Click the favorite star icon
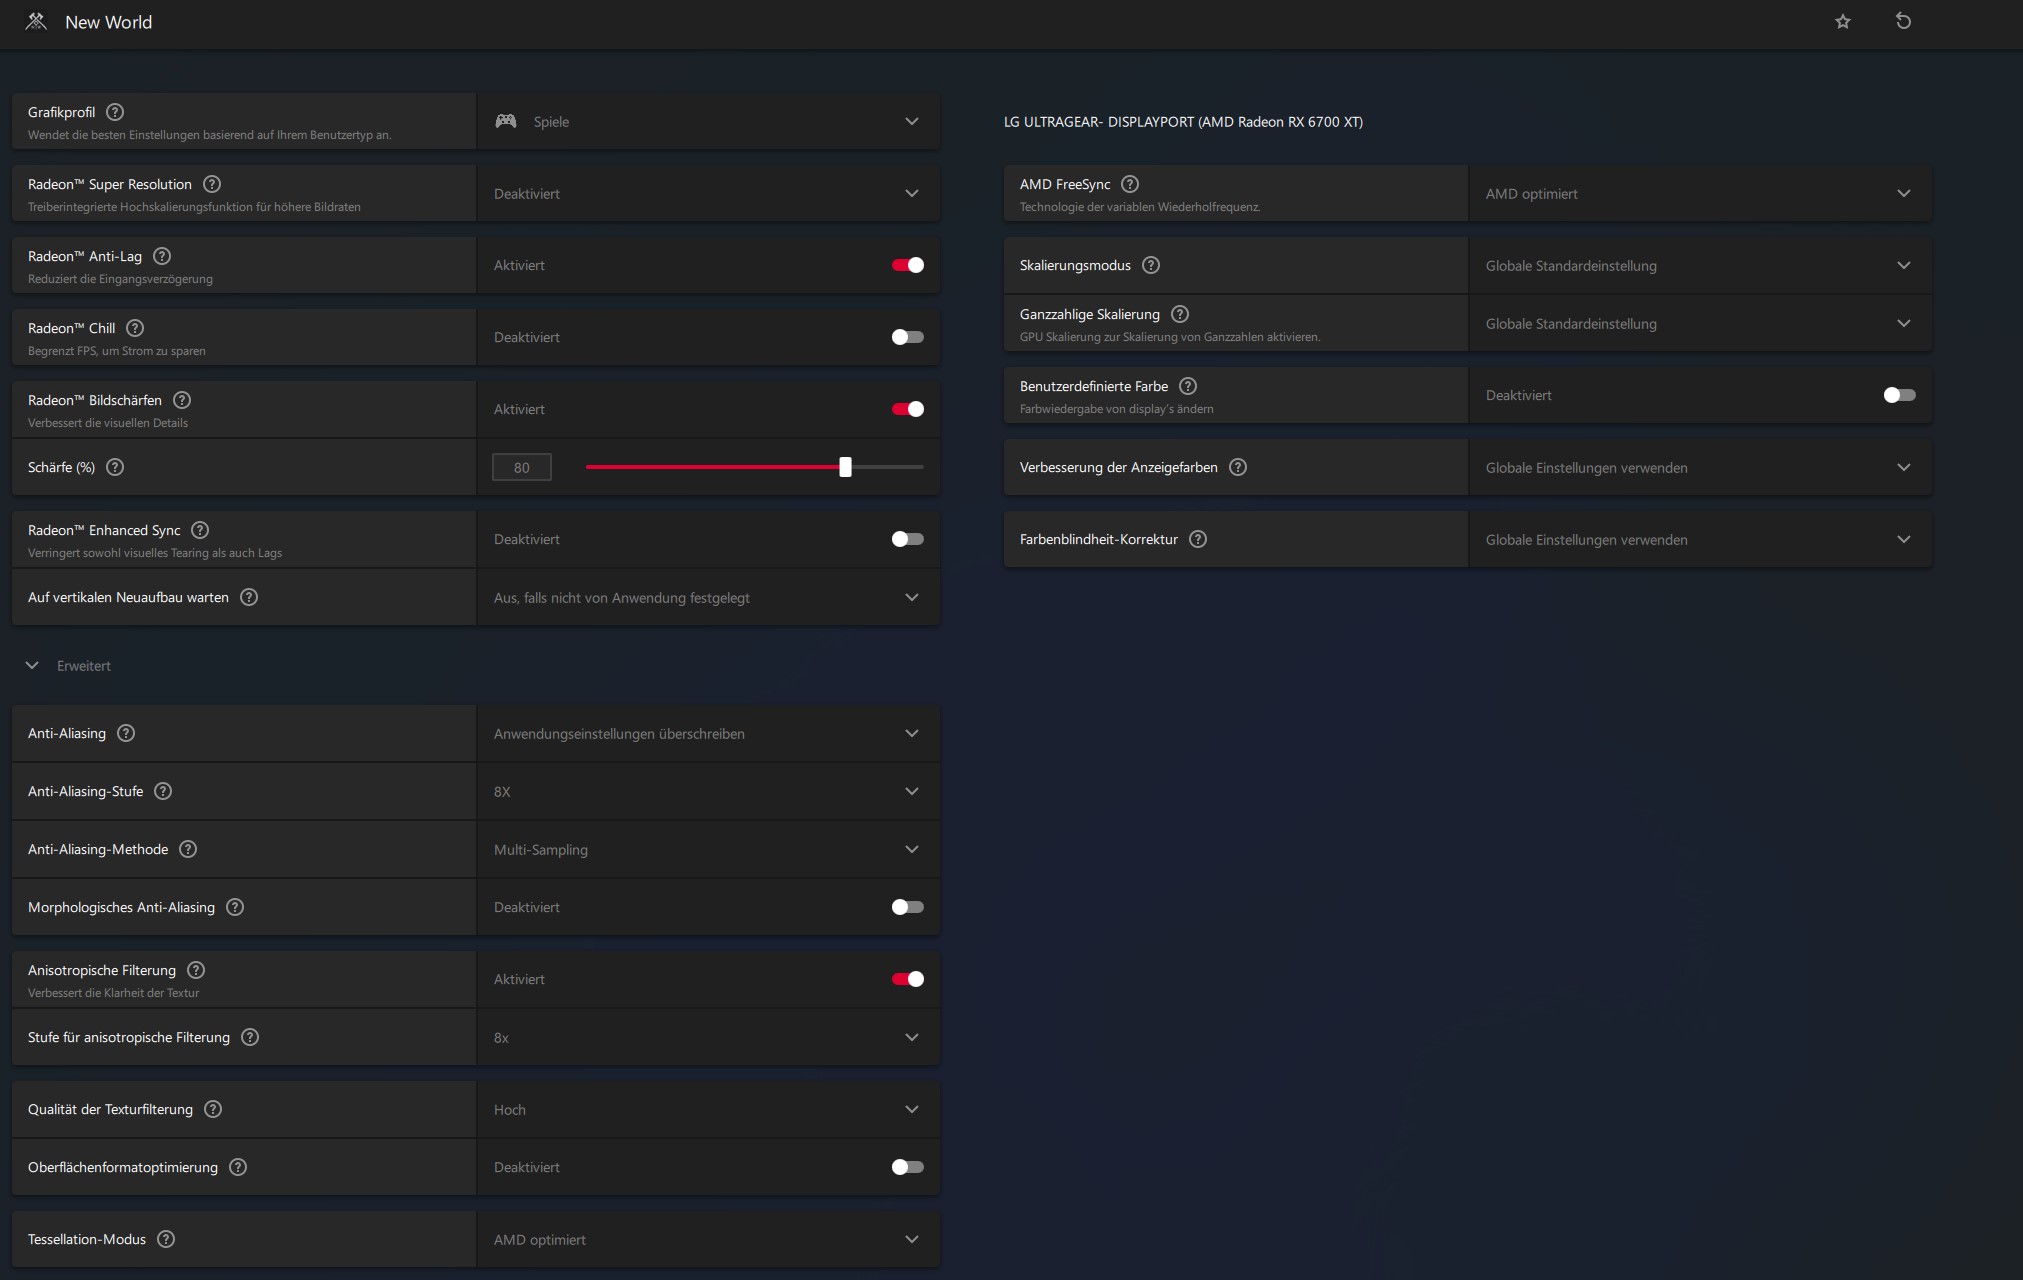Screen dimensions: 2023x1280 (x=1843, y=21)
